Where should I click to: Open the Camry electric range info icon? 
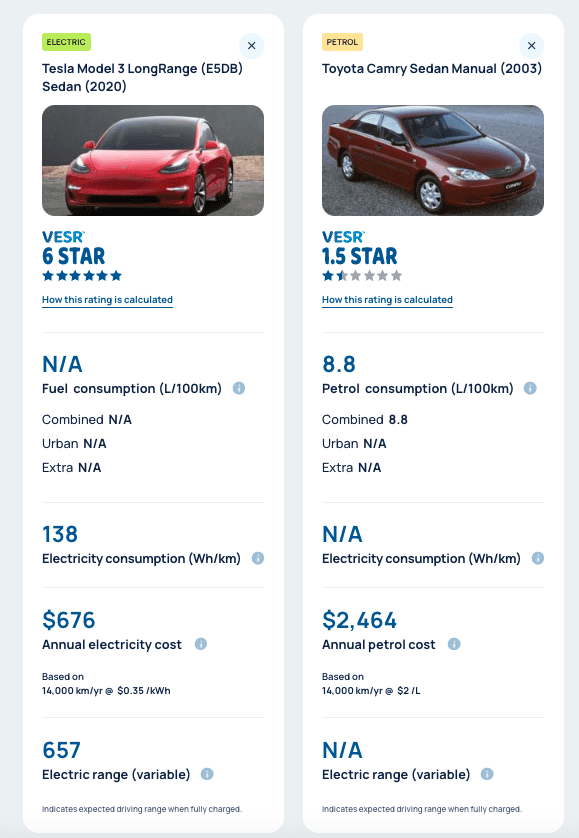[x=487, y=774]
